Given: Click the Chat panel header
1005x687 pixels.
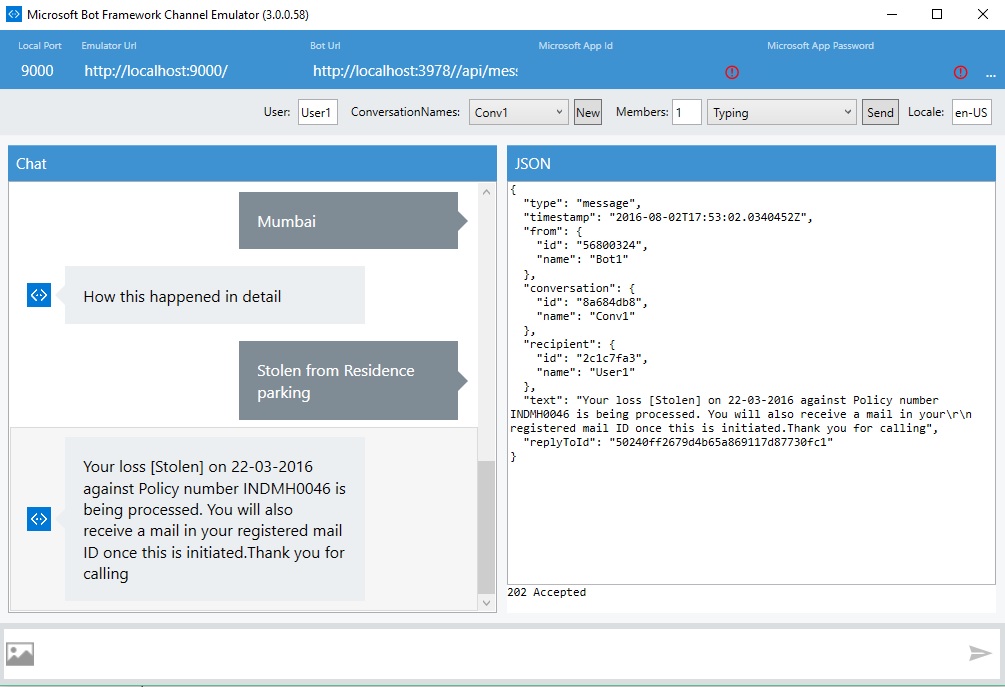Looking at the screenshot, I should point(252,163).
